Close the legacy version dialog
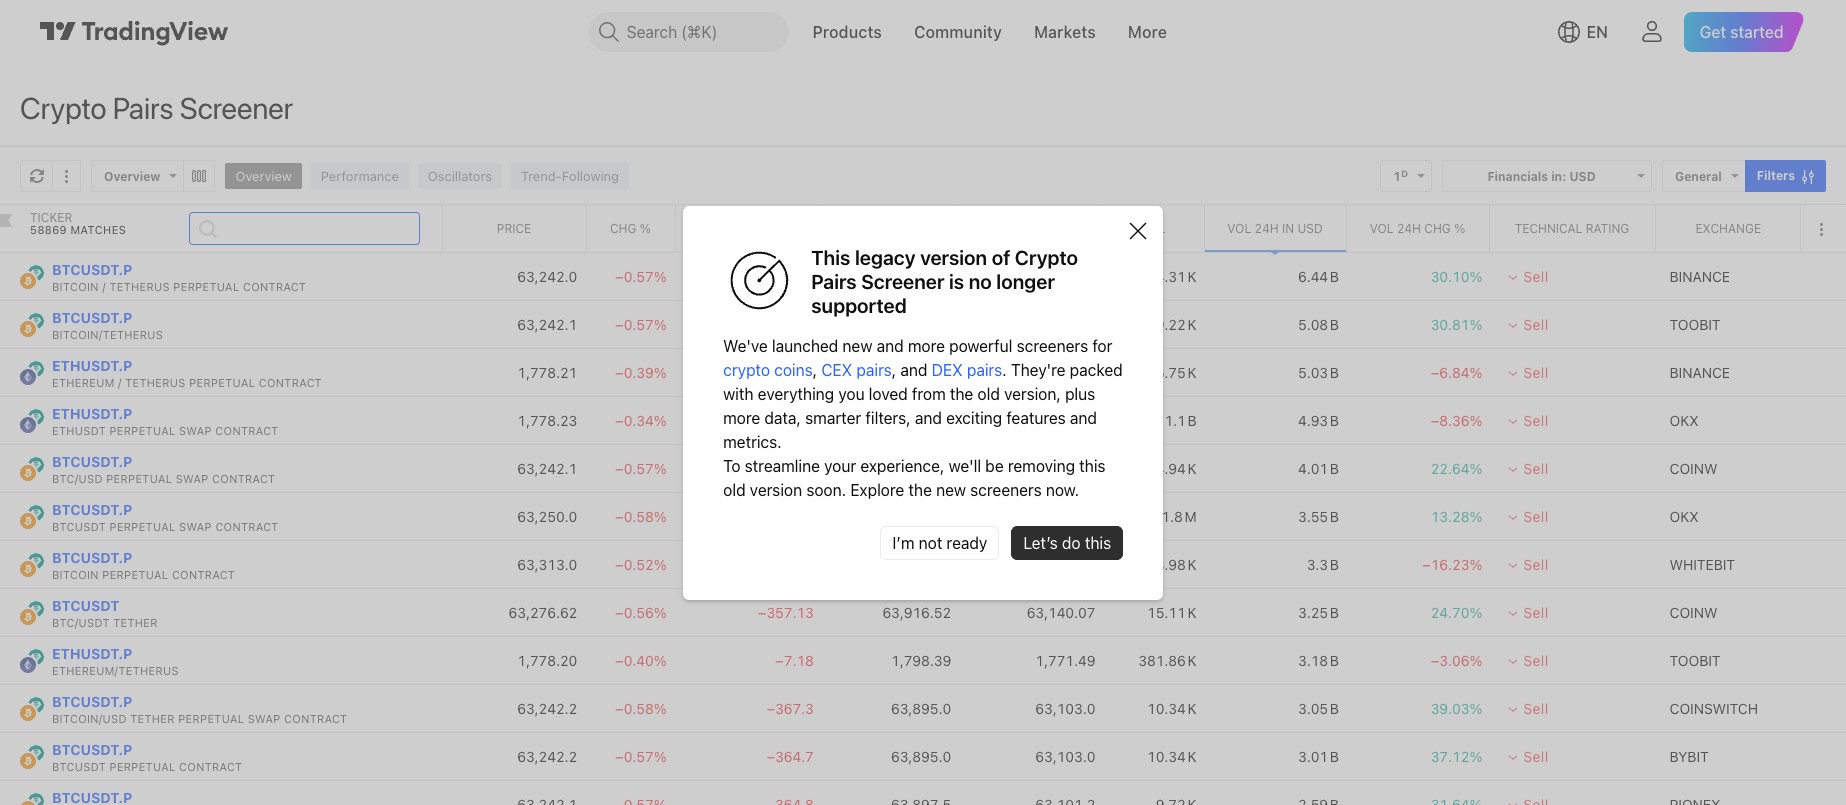The height and width of the screenshot is (805, 1846). click(1137, 231)
